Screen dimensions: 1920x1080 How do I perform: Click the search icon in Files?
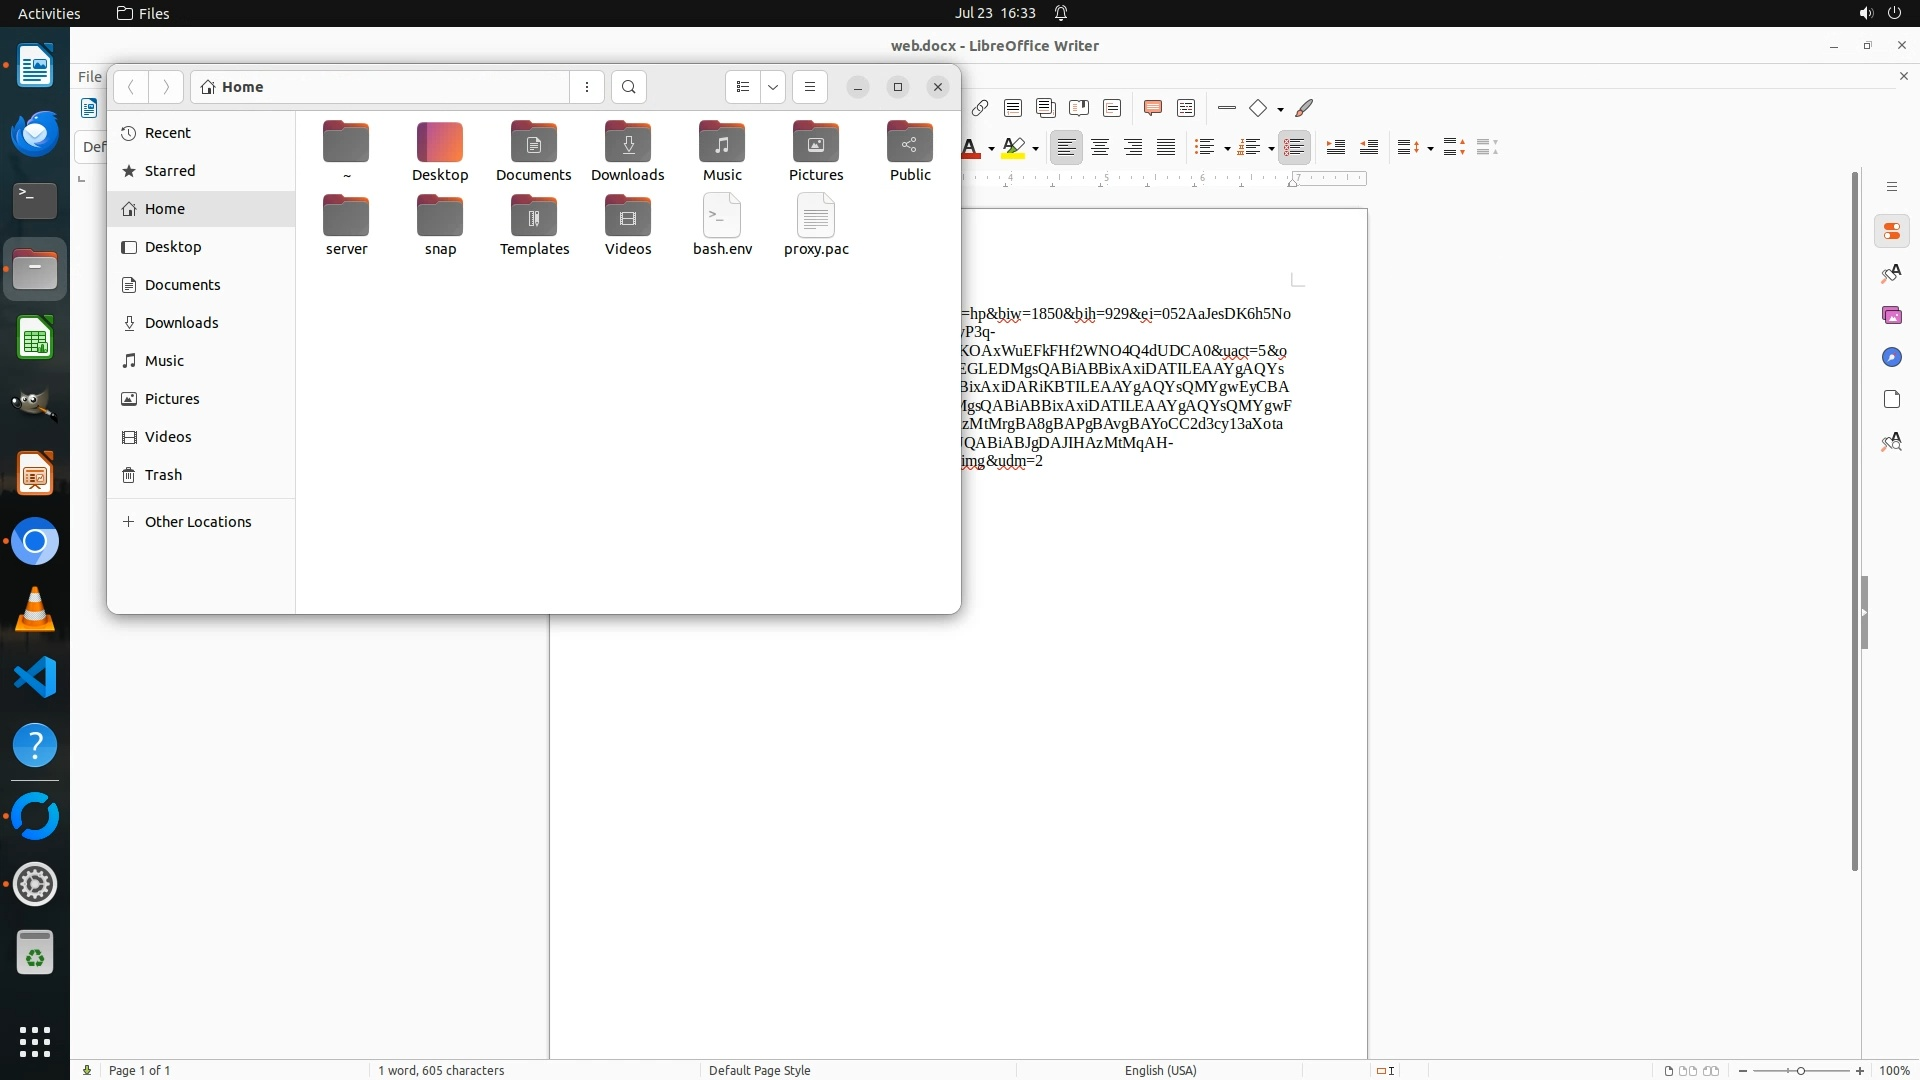click(x=629, y=87)
